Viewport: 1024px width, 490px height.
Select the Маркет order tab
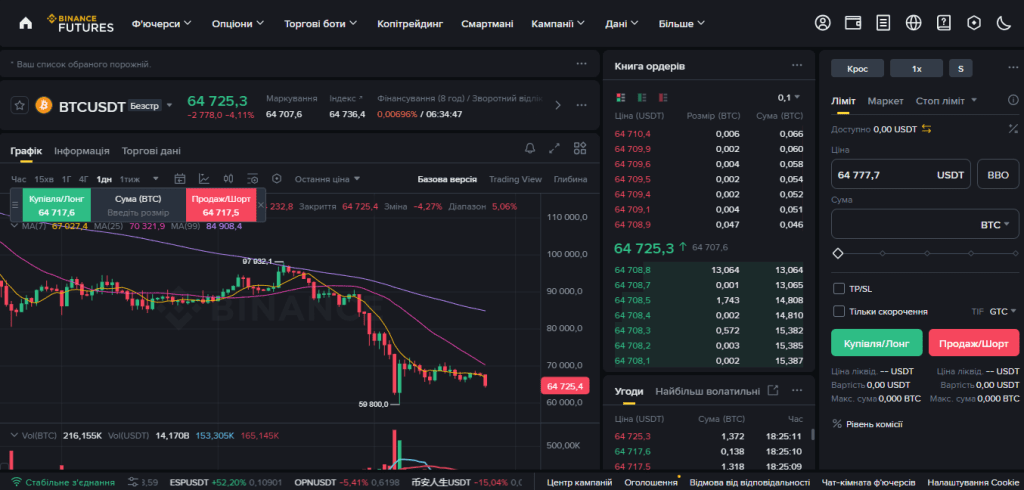(x=886, y=101)
